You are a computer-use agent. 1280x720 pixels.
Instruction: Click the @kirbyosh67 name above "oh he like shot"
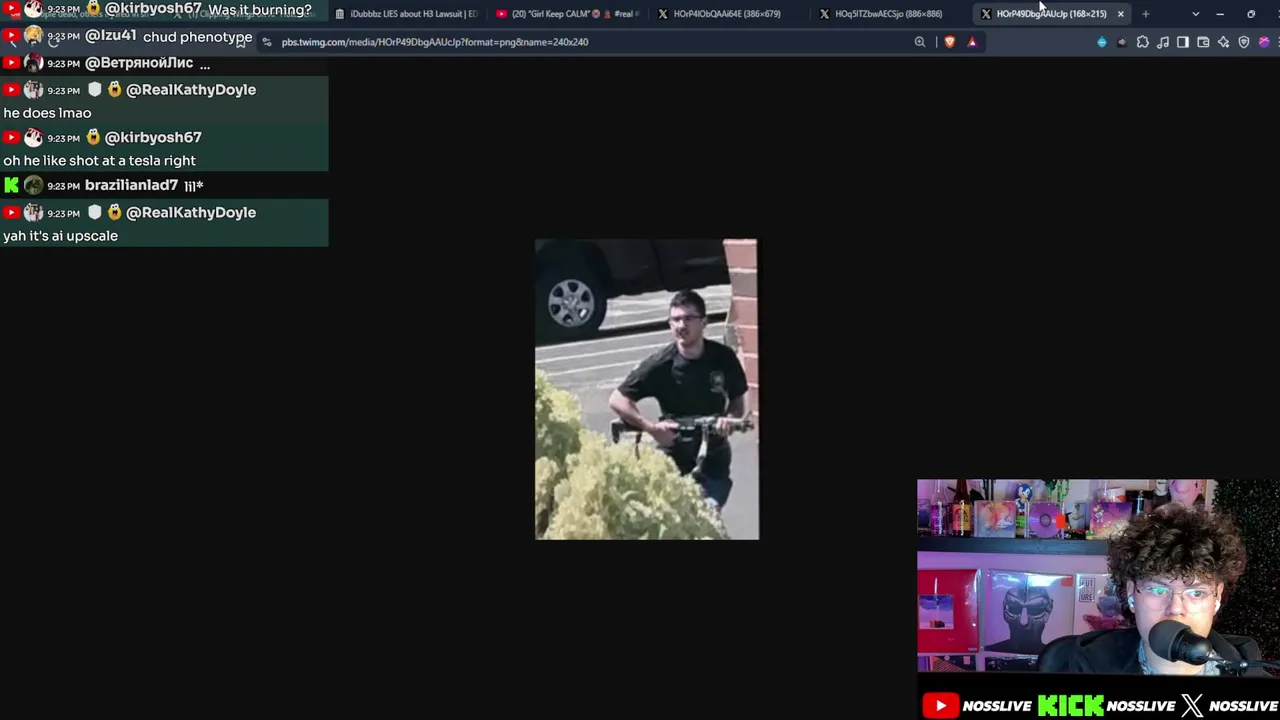(x=153, y=137)
